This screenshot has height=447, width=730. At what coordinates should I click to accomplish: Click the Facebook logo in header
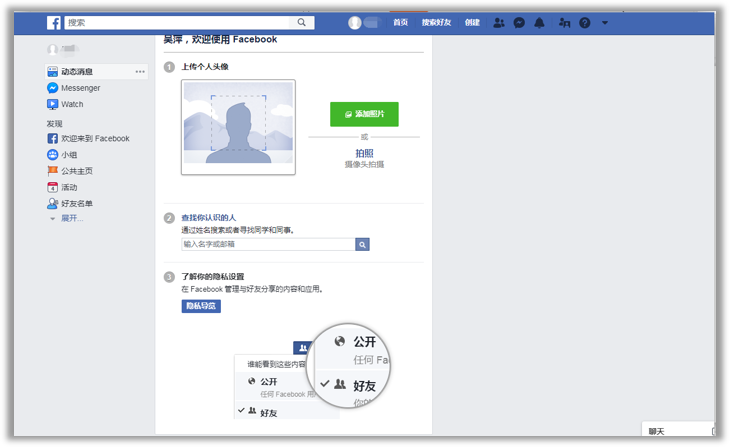54,22
